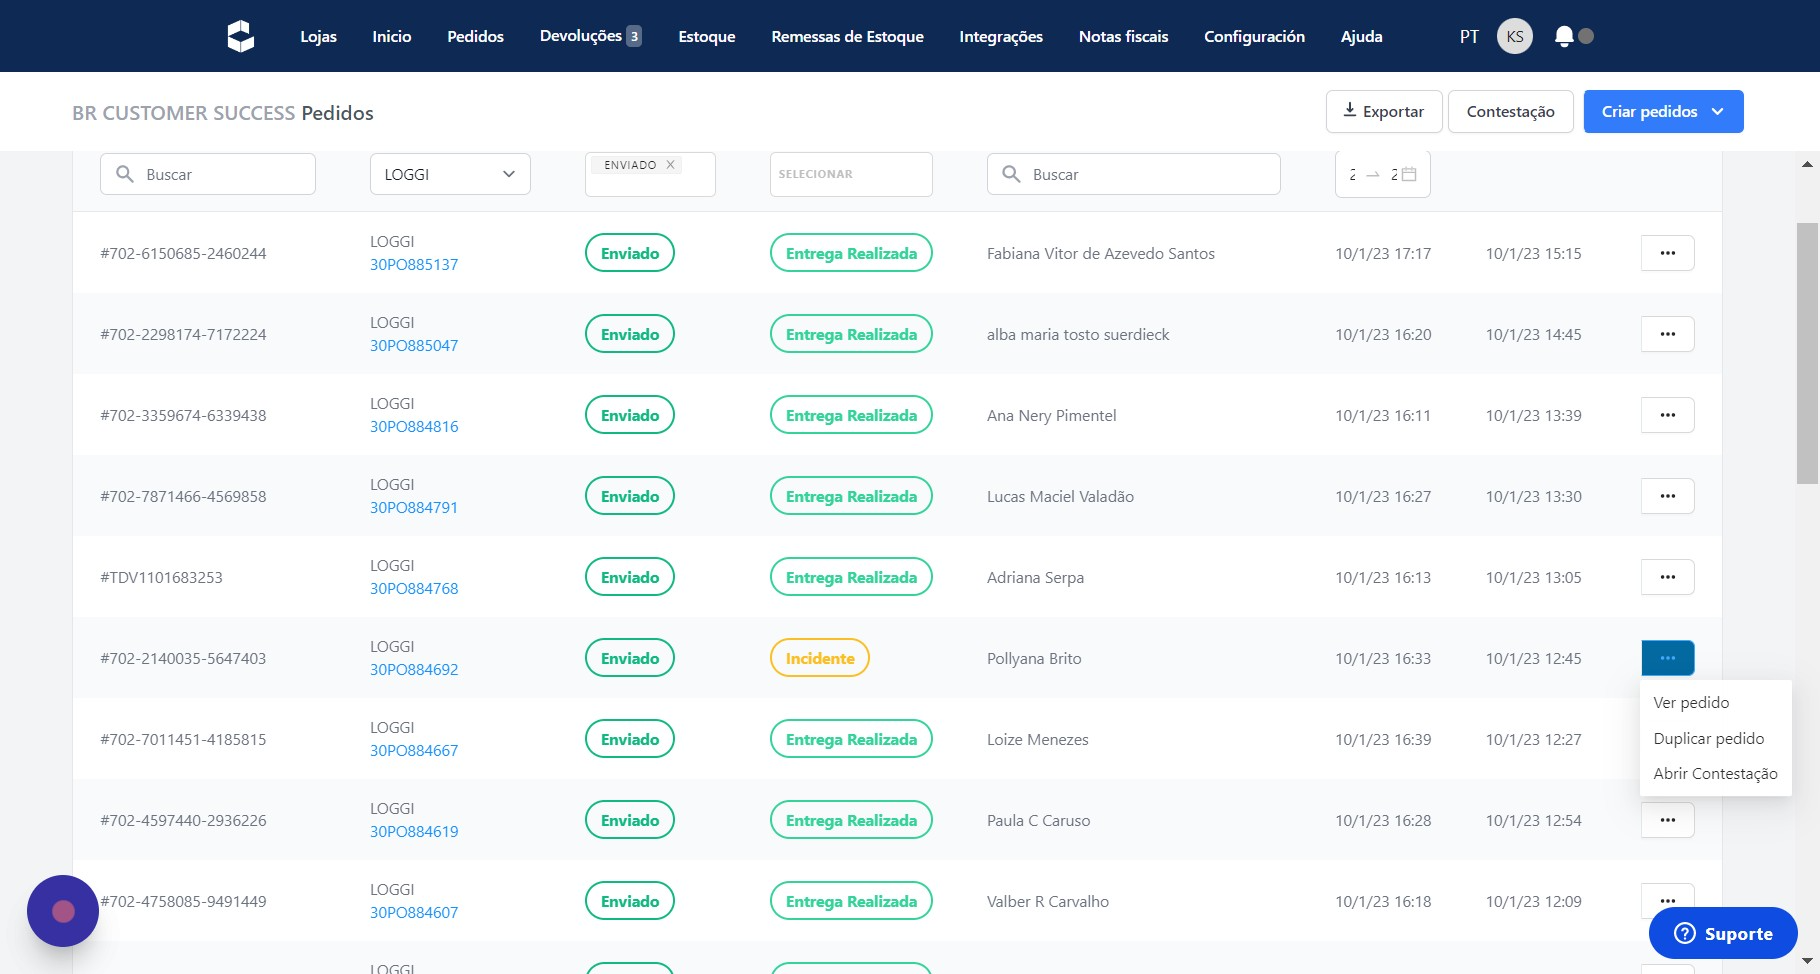Click the KS user avatar
Image resolution: width=1820 pixels, height=974 pixels.
pos(1514,36)
